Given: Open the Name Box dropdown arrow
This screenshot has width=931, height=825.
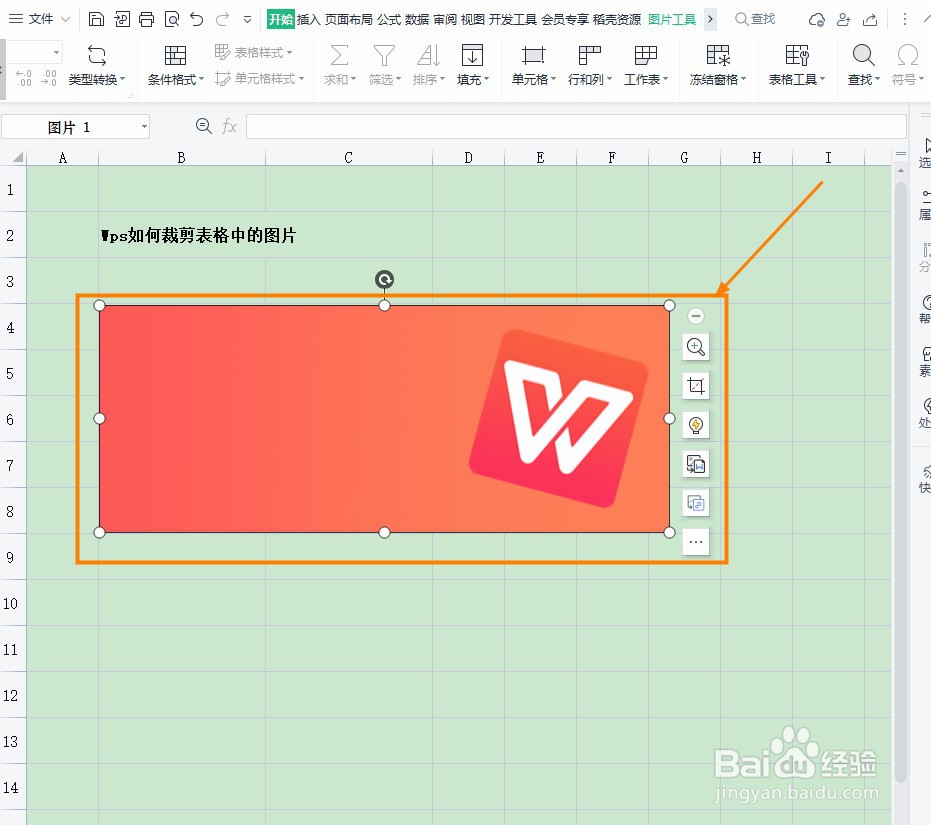Looking at the screenshot, I should 144,127.
